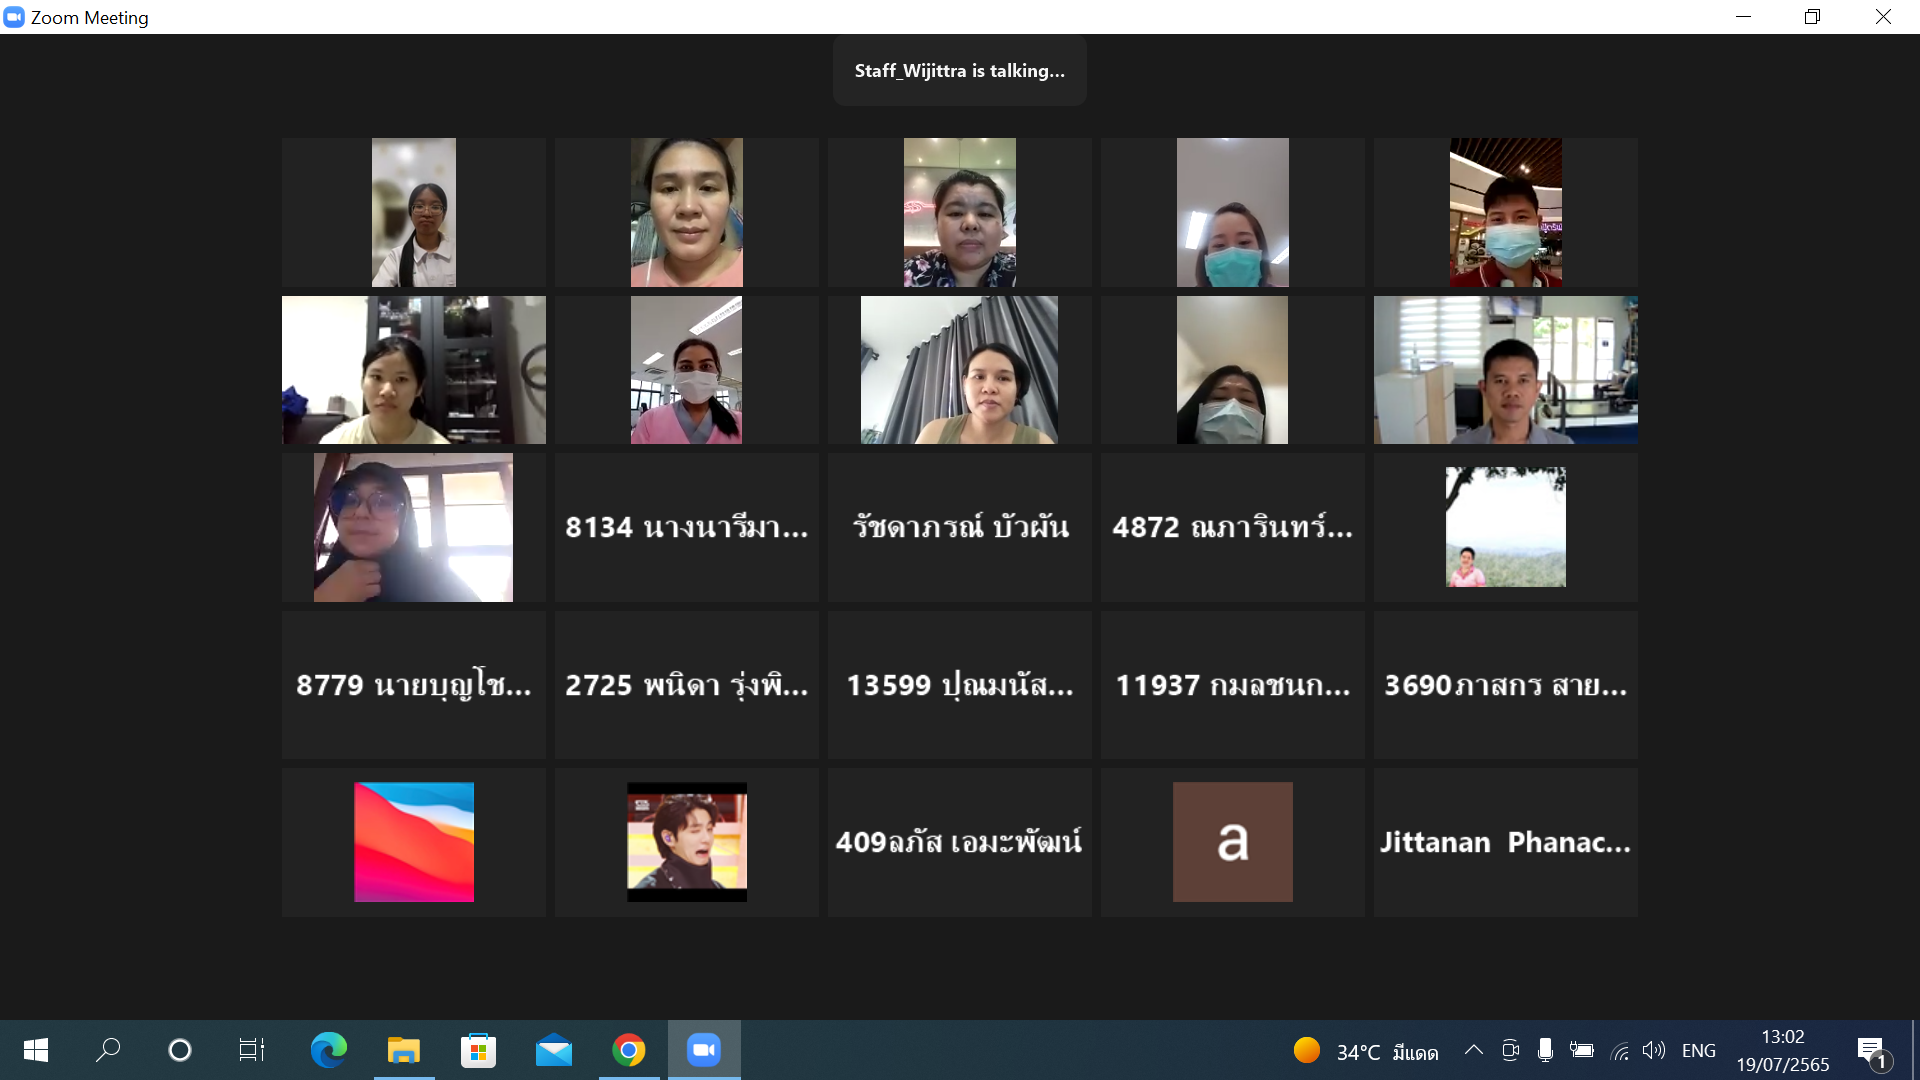Open Microsoft Store icon

[x=478, y=1050]
